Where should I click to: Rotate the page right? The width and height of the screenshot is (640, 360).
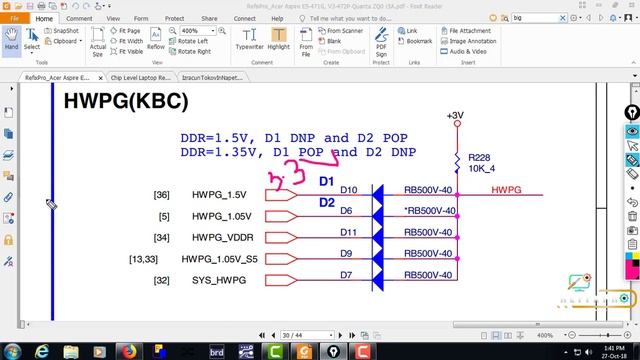(190, 51)
